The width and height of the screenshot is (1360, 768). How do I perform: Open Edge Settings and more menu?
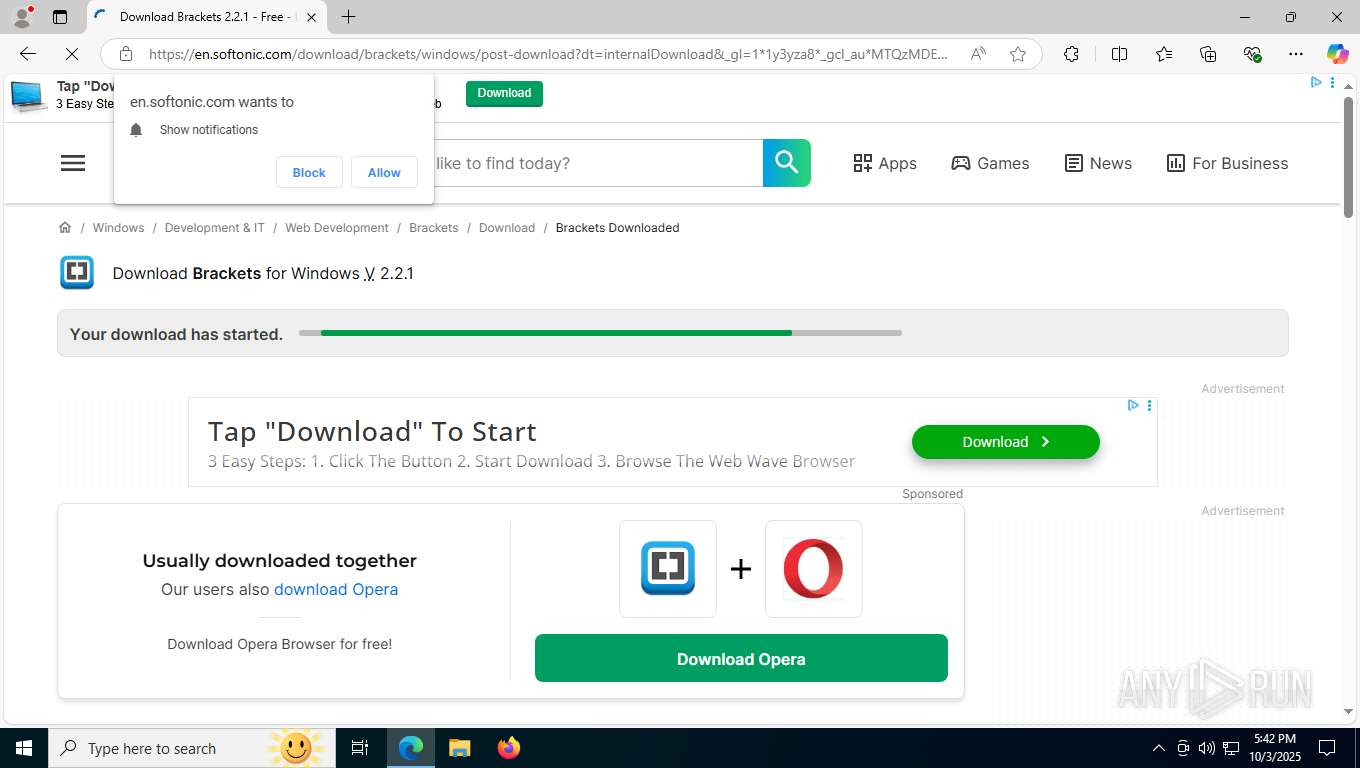1296,54
